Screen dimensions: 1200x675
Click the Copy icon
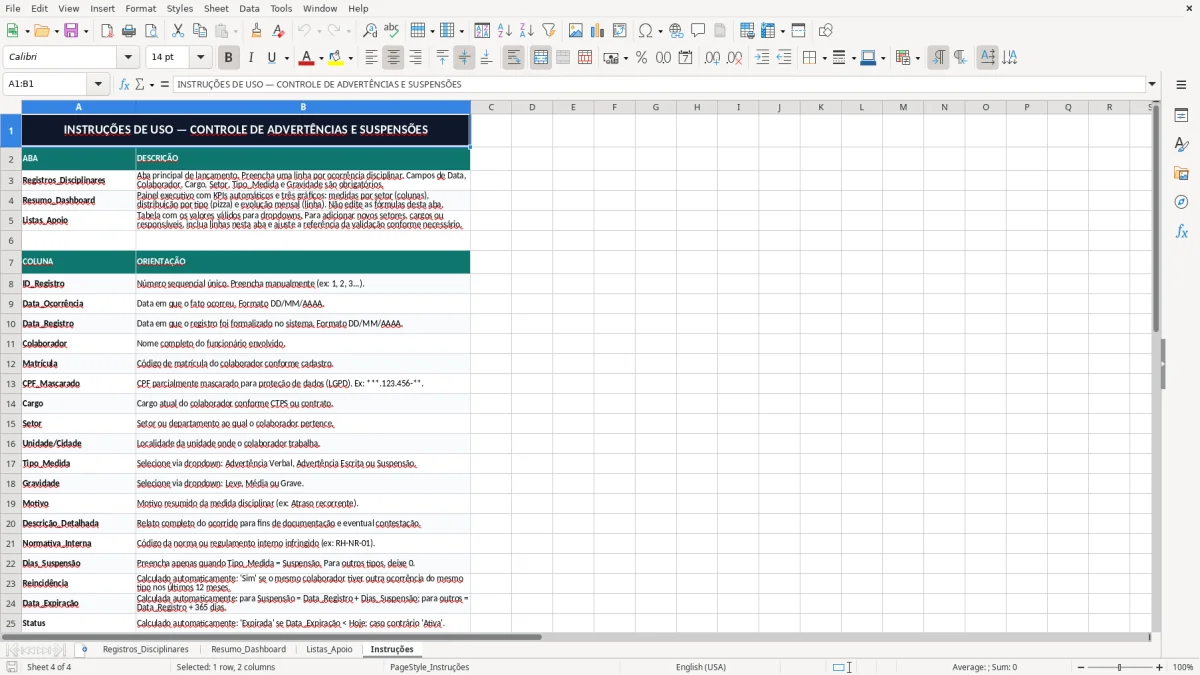point(200,31)
